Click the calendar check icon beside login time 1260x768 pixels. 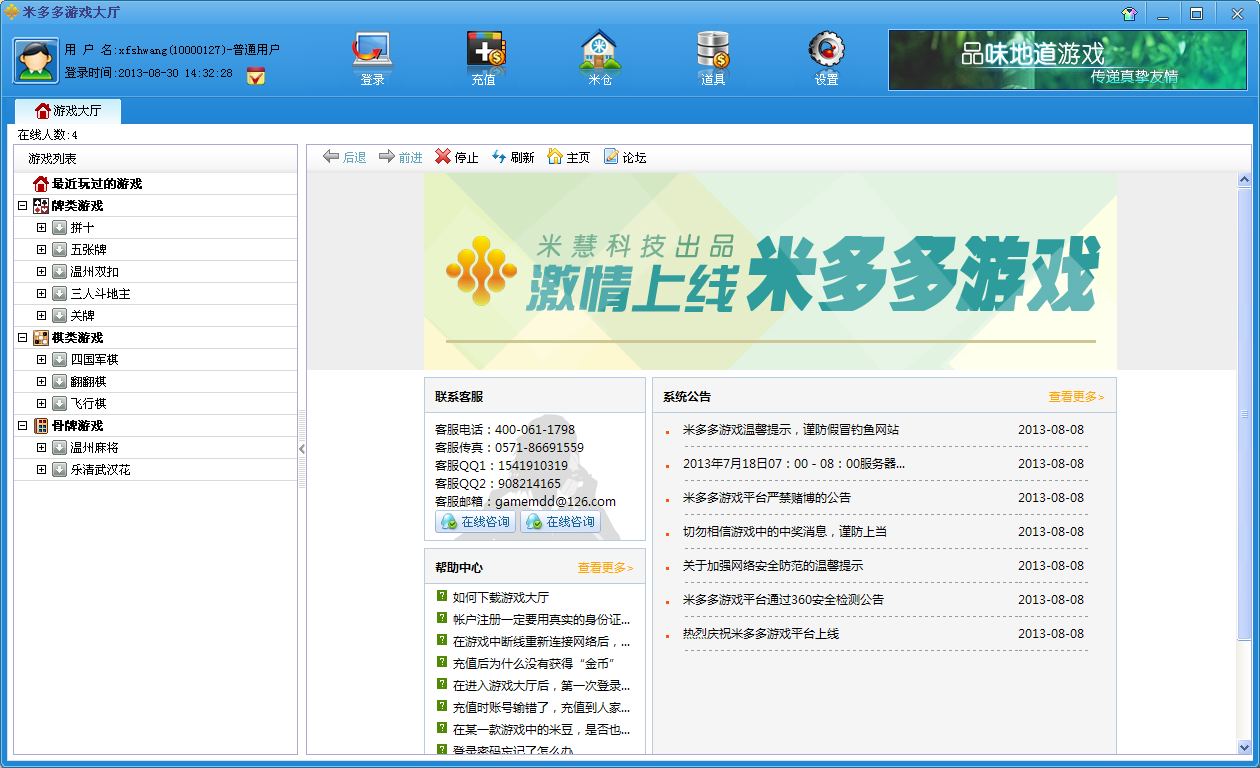click(x=256, y=76)
